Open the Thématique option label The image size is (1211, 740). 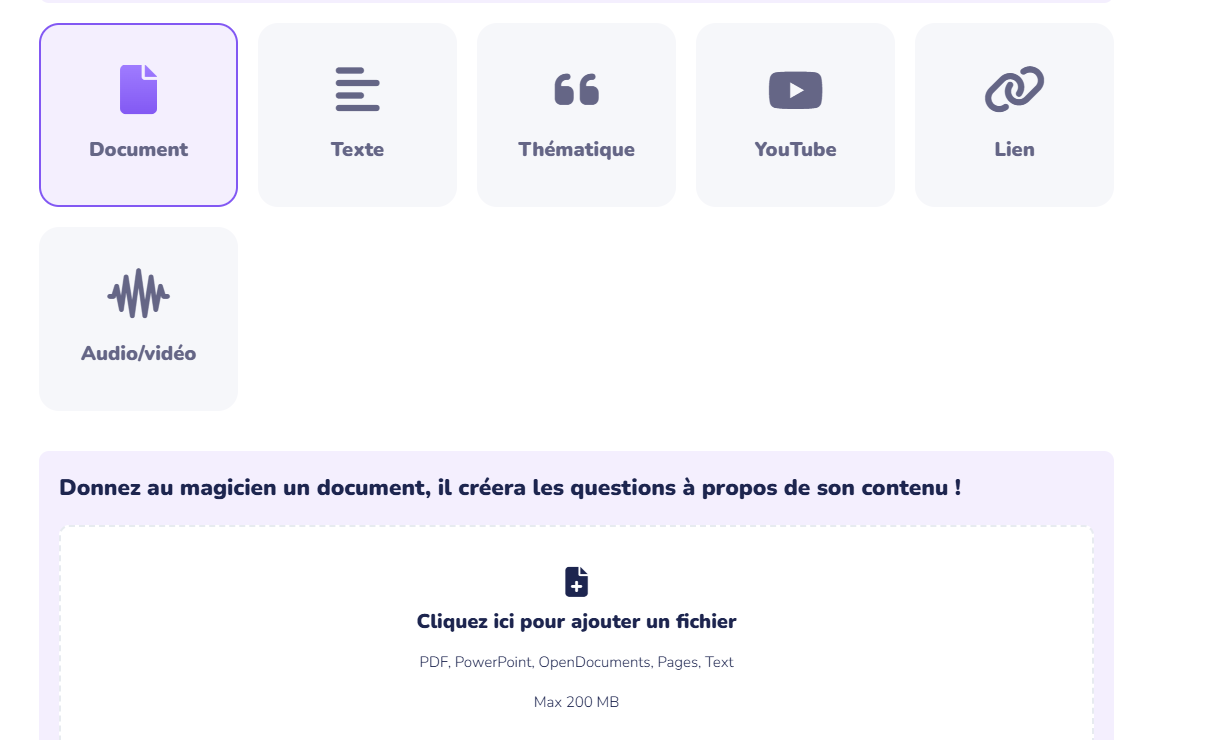[x=576, y=149]
